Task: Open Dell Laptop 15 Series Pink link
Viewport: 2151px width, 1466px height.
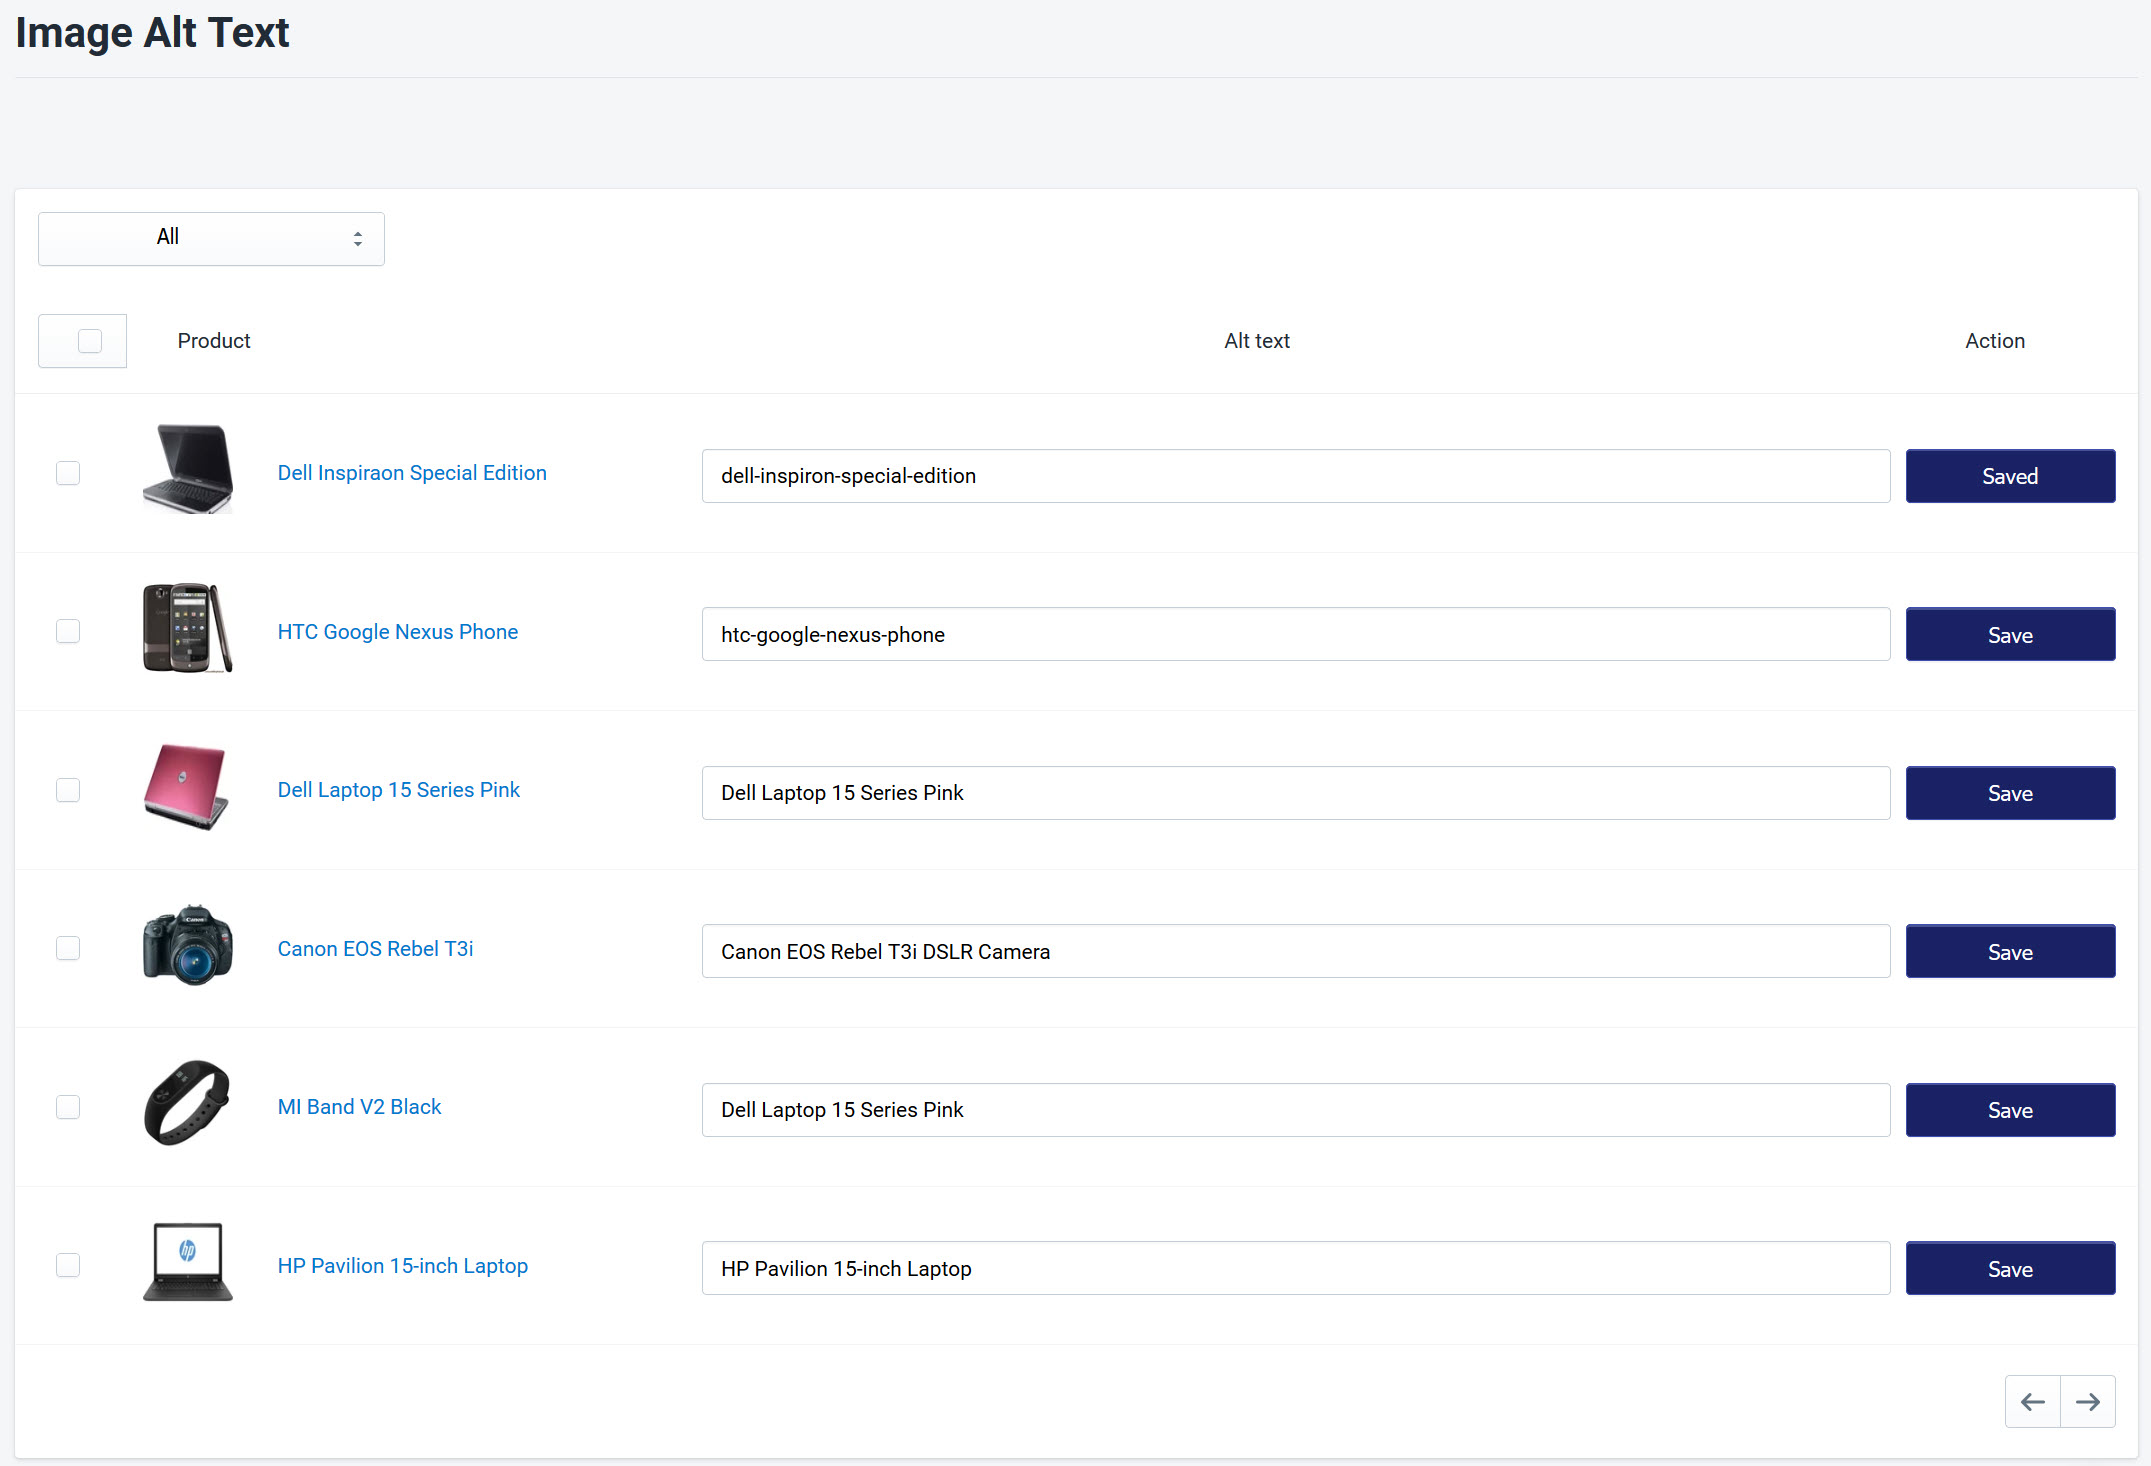Action: click(399, 790)
